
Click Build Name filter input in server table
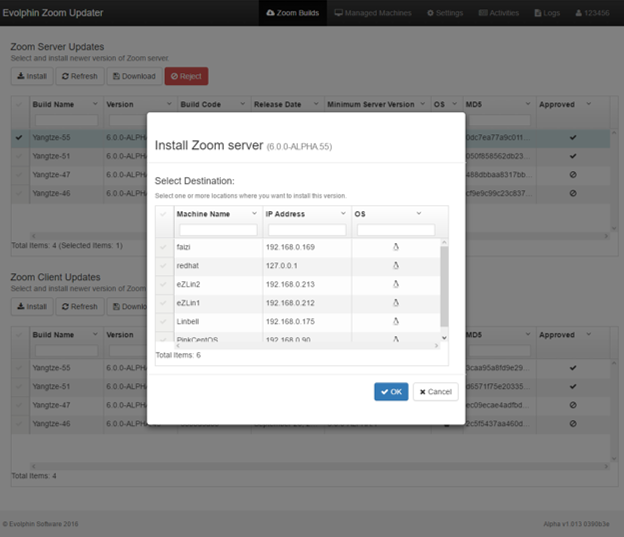coord(66,120)
